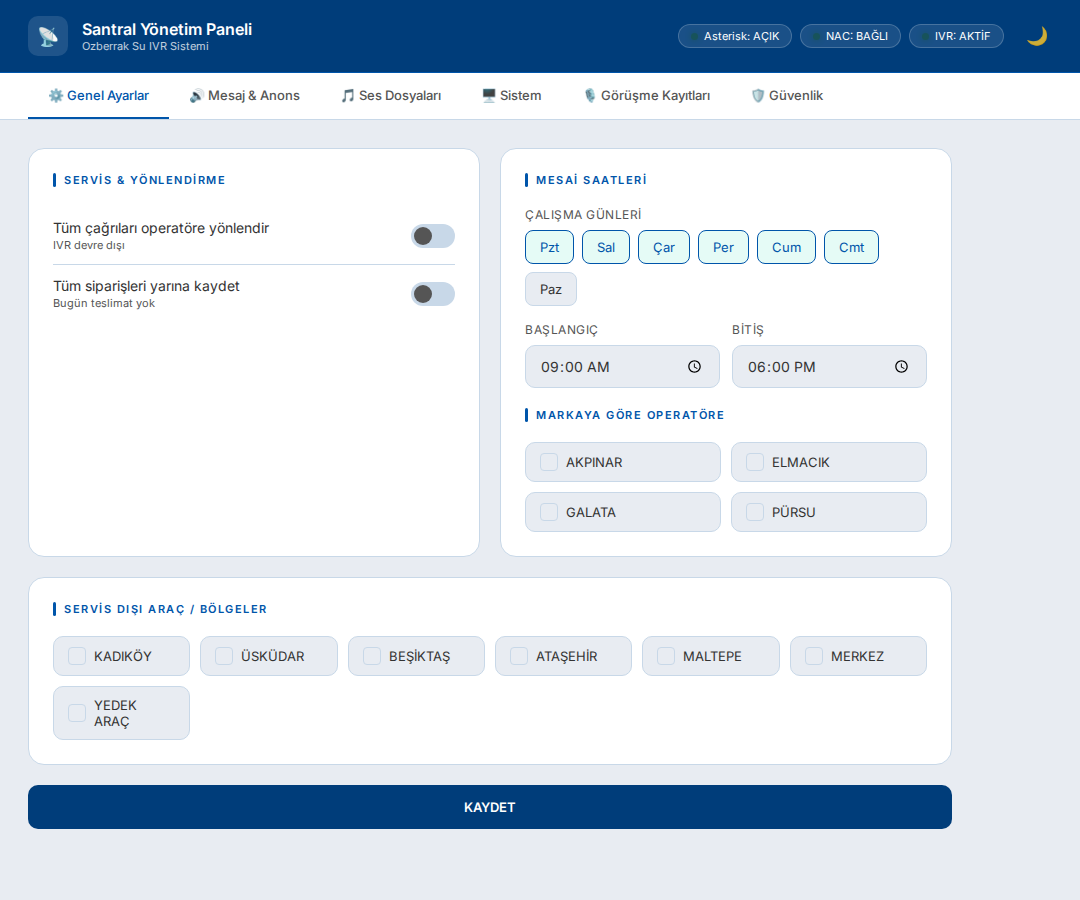Select the MALTEPE region checkbox

666,656
